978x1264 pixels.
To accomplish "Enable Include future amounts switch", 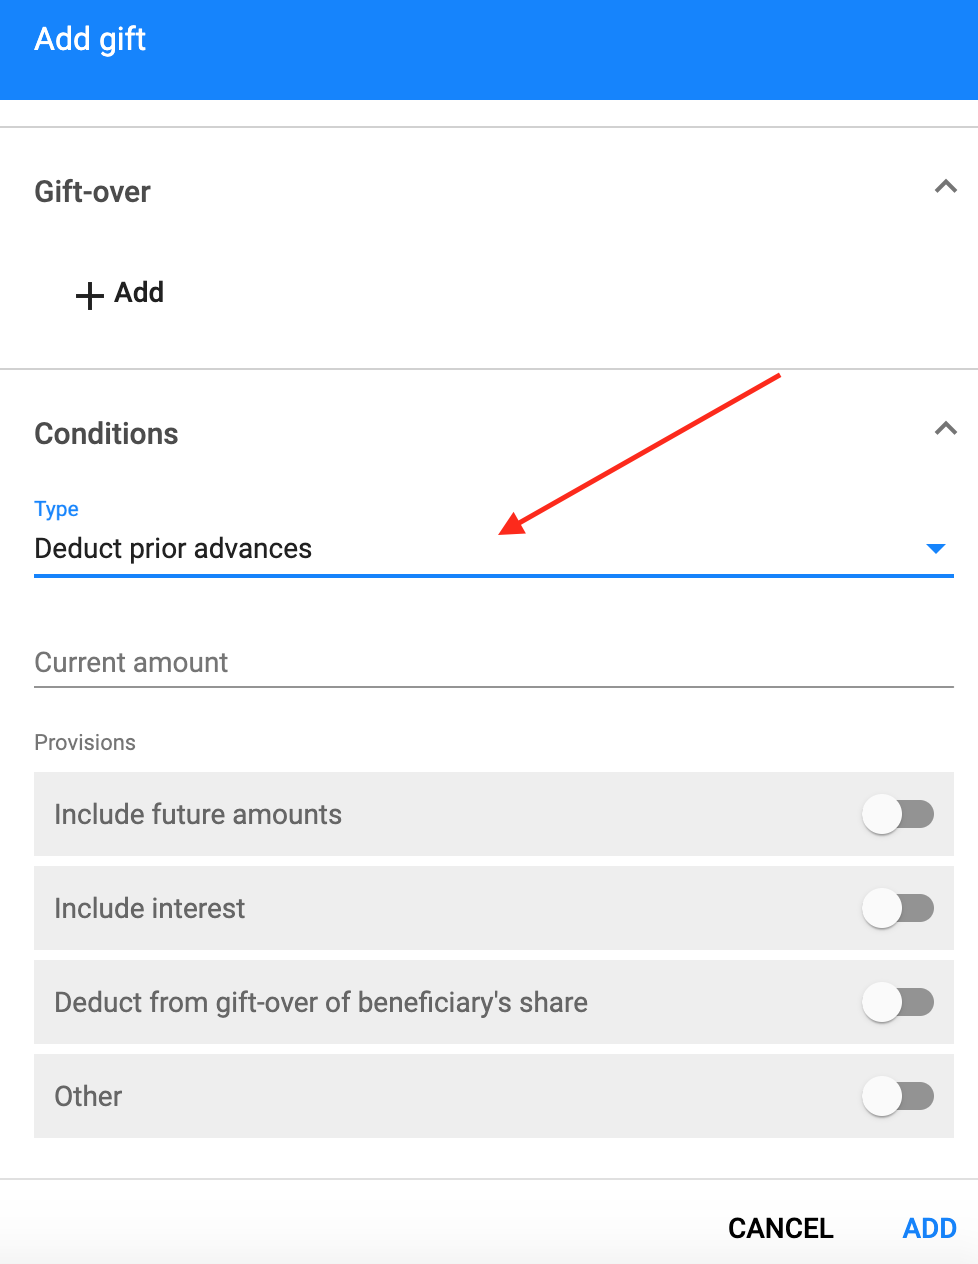I will [898, 814].
